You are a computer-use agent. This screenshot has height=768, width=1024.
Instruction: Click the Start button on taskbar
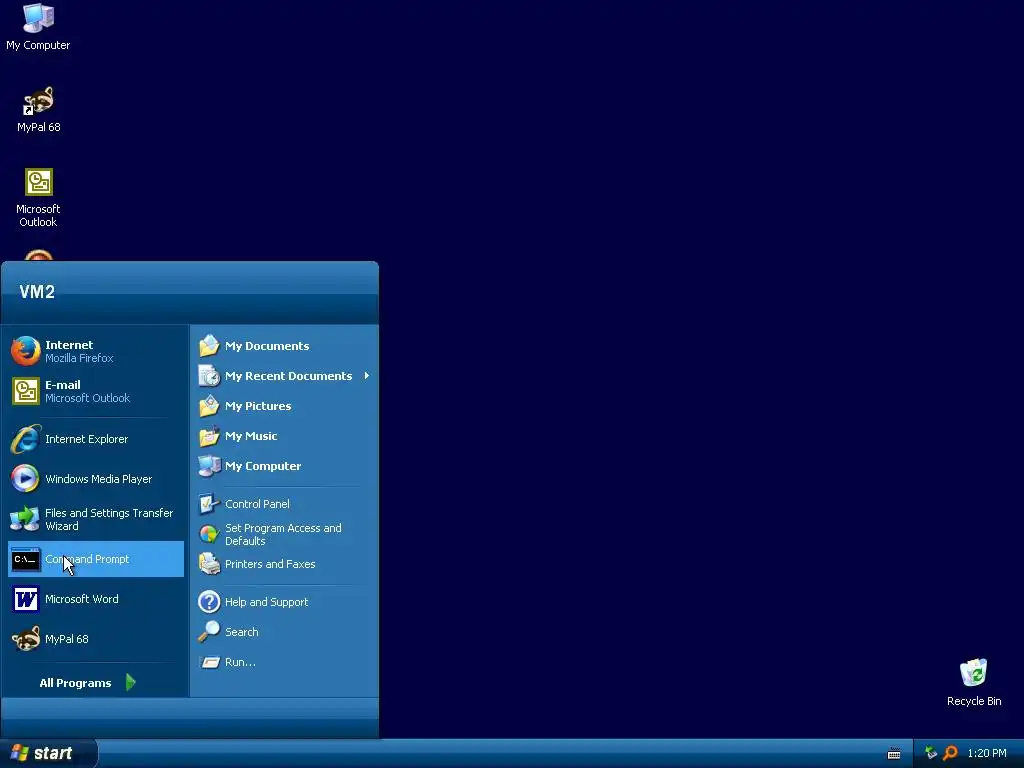[x=48, y=753]
